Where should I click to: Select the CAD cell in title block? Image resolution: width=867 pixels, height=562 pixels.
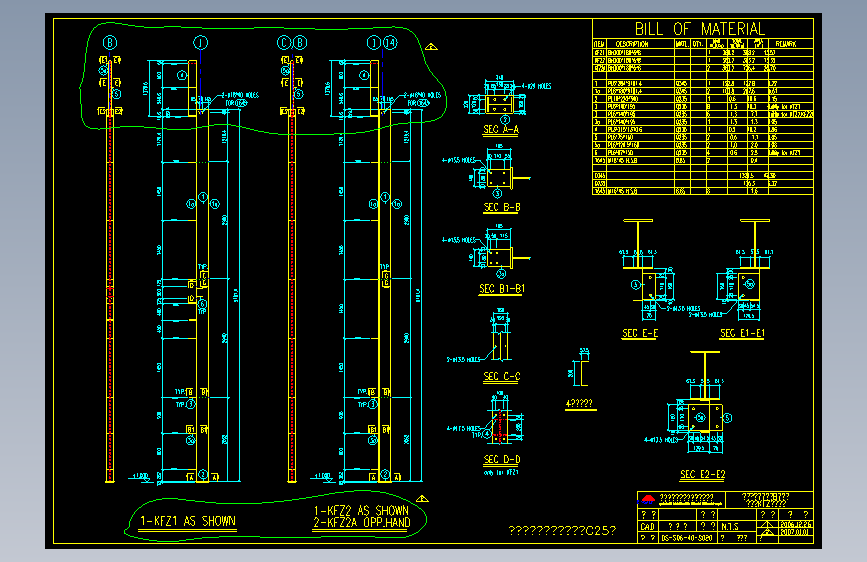[x=647, y=527]
